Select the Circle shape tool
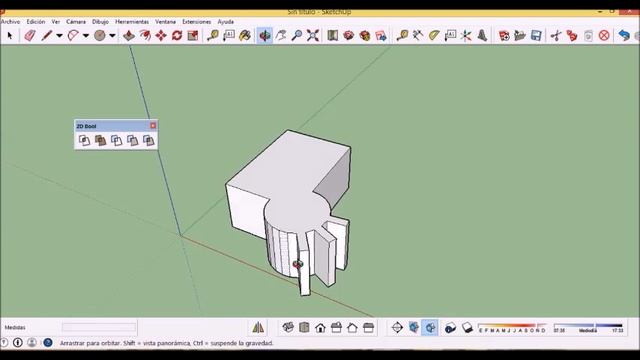 click(x=100, y=36)
